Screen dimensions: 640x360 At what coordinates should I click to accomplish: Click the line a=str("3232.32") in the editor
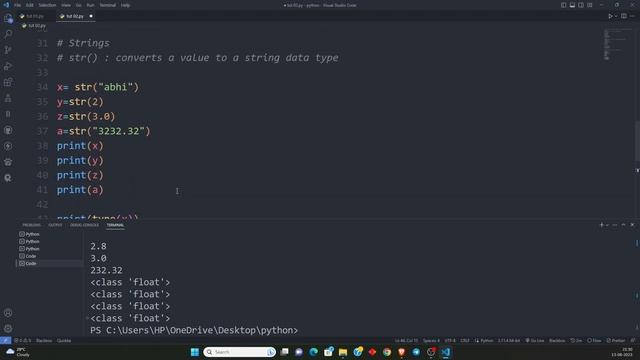tap(104, 131)
